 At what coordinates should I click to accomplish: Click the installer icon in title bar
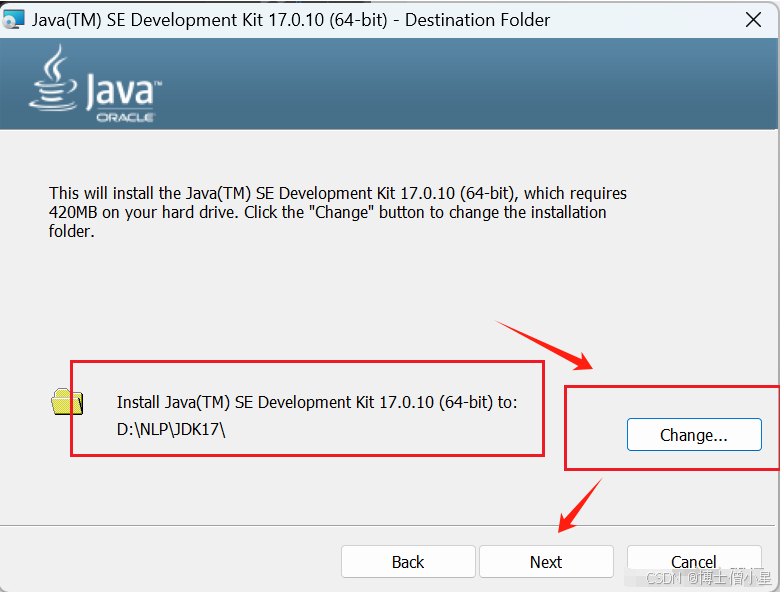[x=13, y=19]
